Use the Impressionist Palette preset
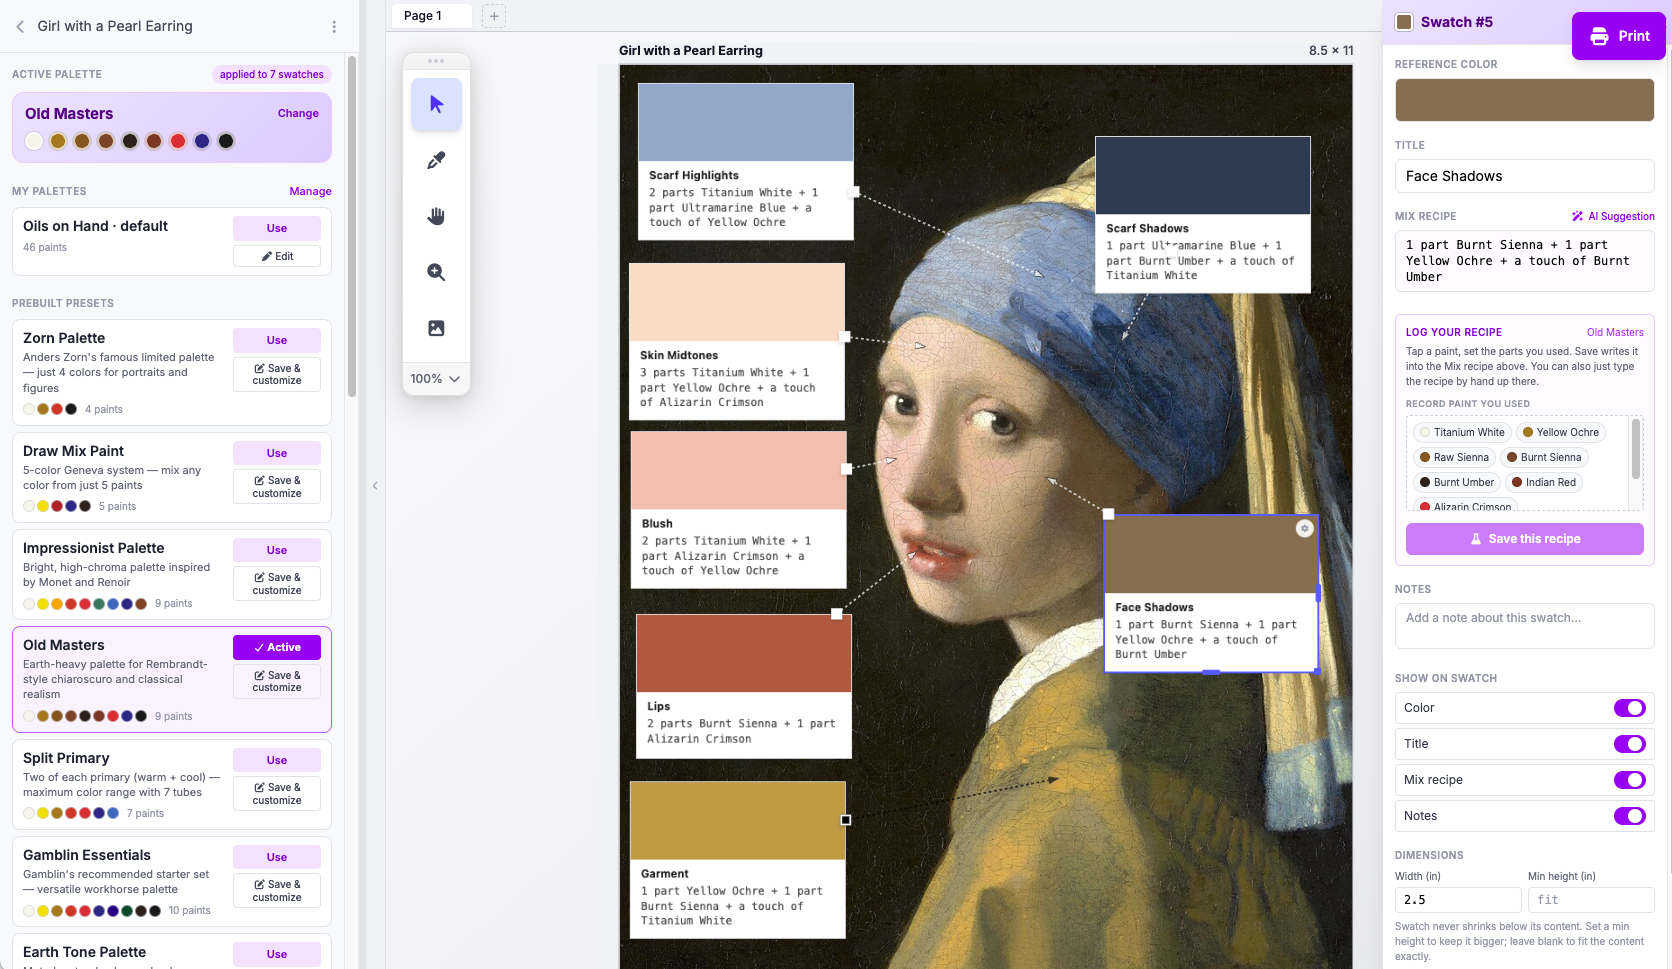Image resolution: width=1672 pixels, height=969 pixels. pos(277,550)
